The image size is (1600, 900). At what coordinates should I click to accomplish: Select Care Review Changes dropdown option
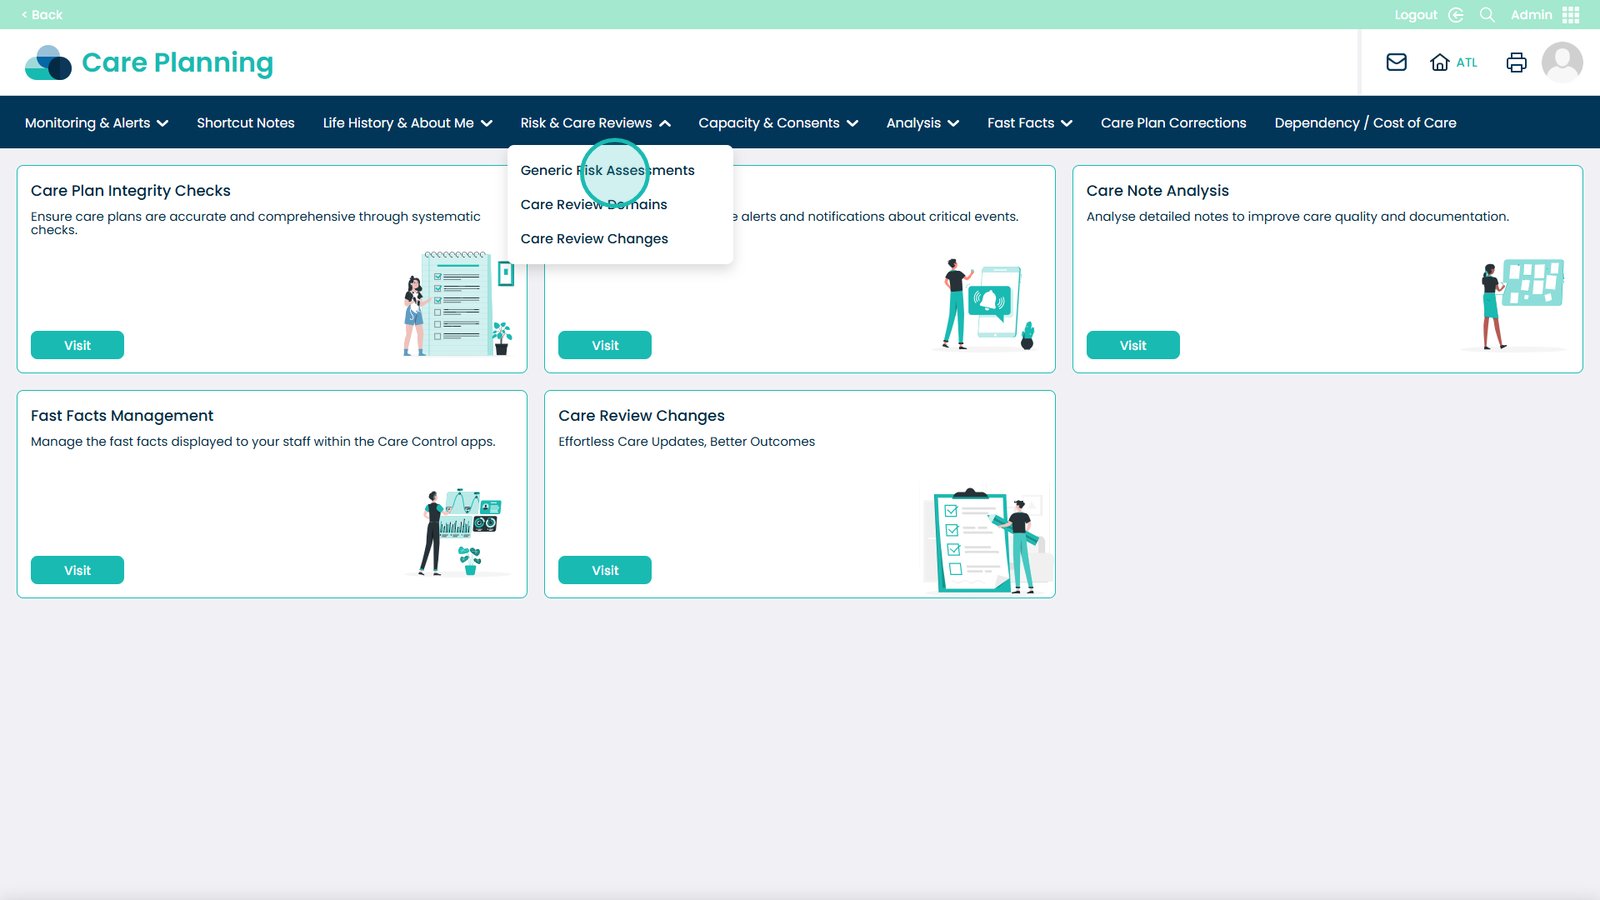point(594,239)
